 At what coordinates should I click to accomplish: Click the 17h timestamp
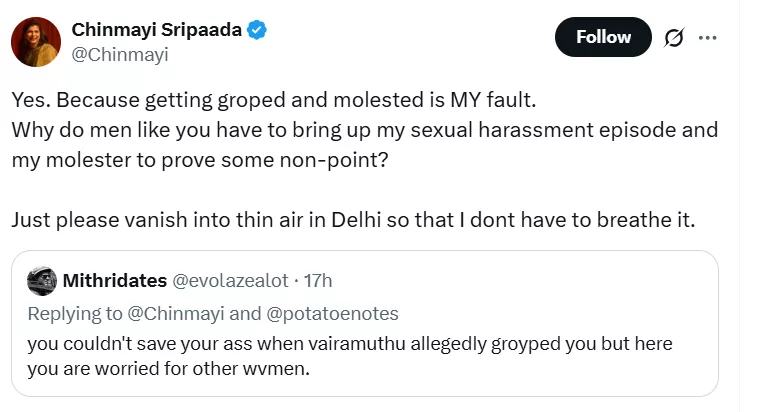(316, 280)
